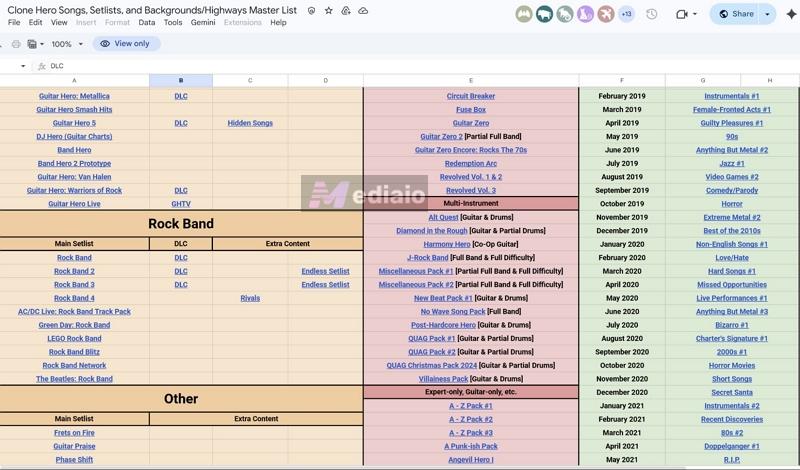Viewport: 800px width, 470px height.
Task: Open the File menu
Action: 14,22
